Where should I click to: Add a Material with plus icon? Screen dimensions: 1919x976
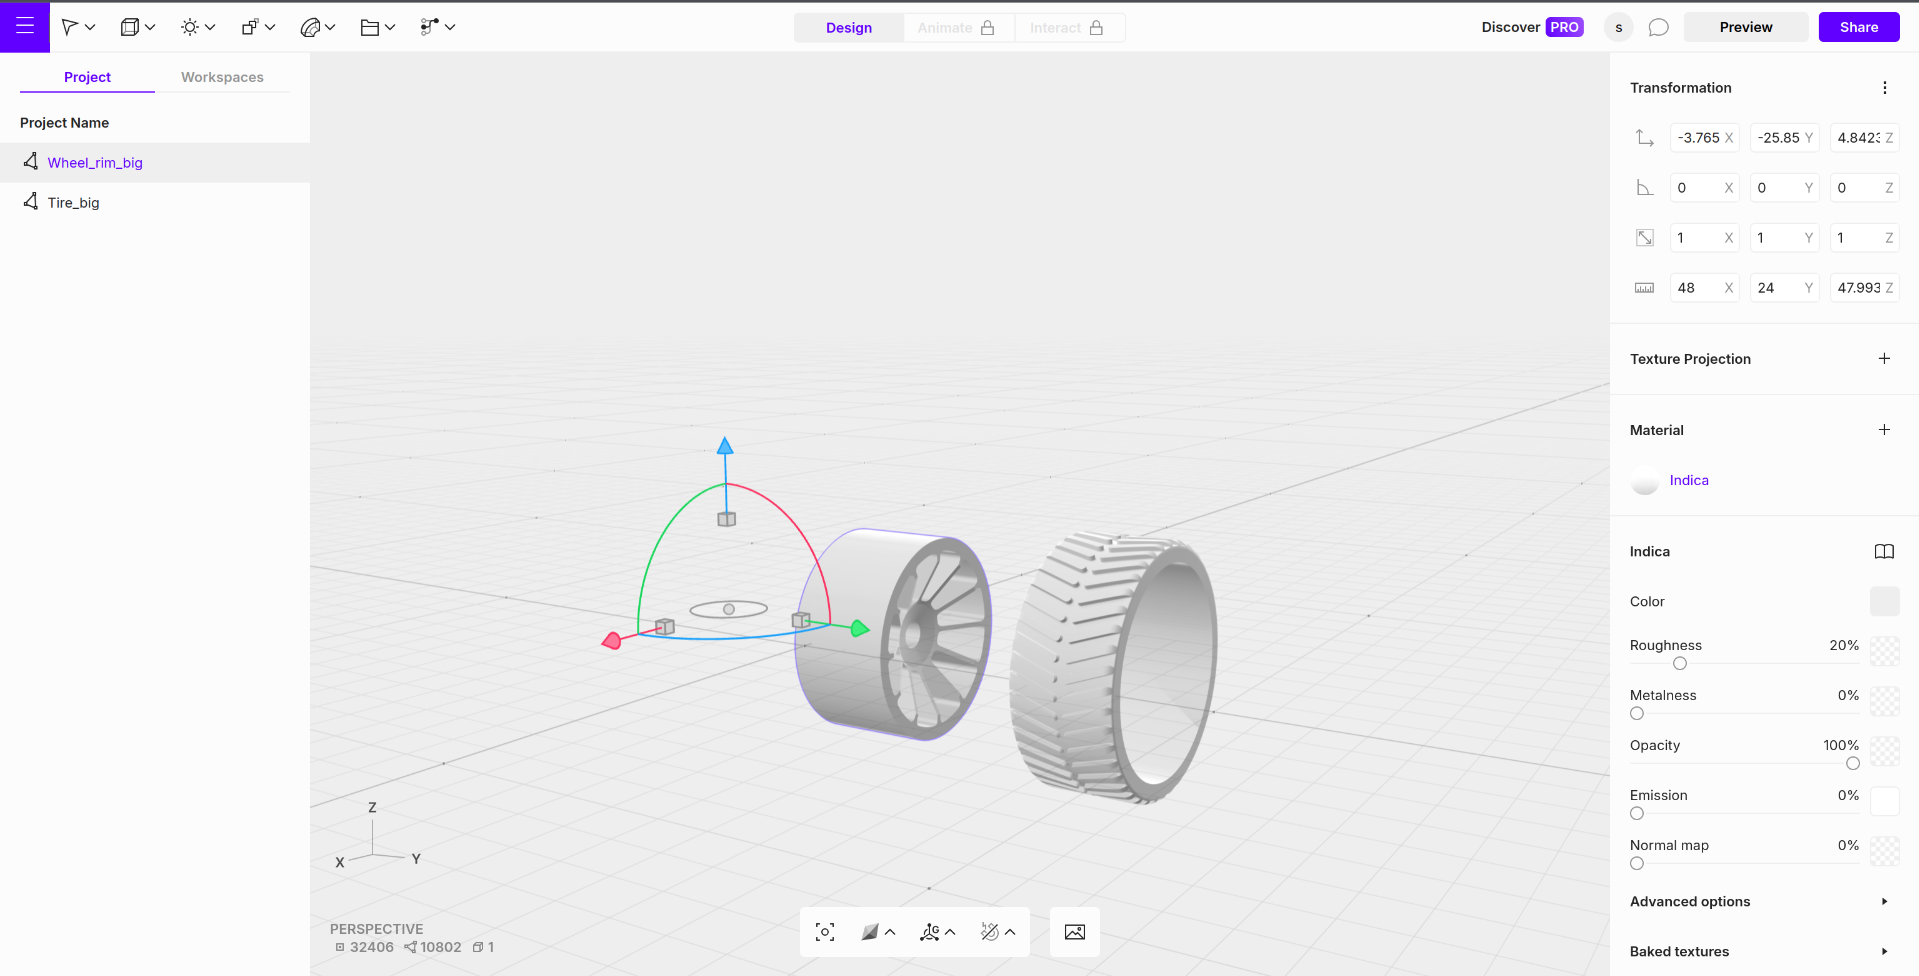tap(1884, 429)
